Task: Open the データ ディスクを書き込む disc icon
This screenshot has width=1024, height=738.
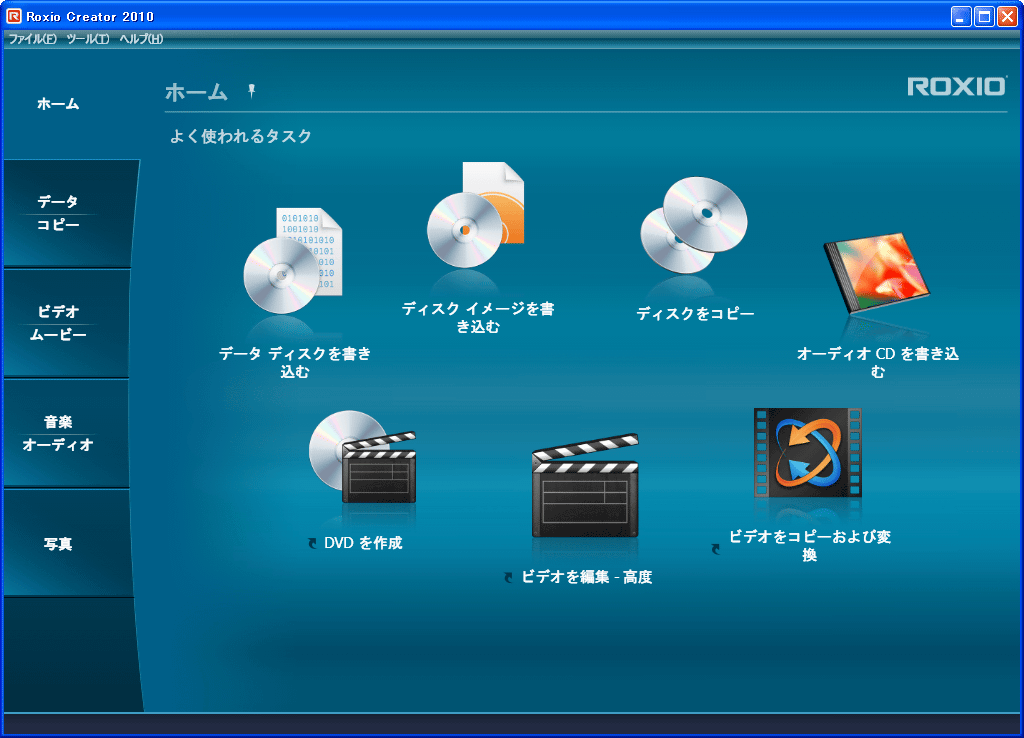Action: 293,261
